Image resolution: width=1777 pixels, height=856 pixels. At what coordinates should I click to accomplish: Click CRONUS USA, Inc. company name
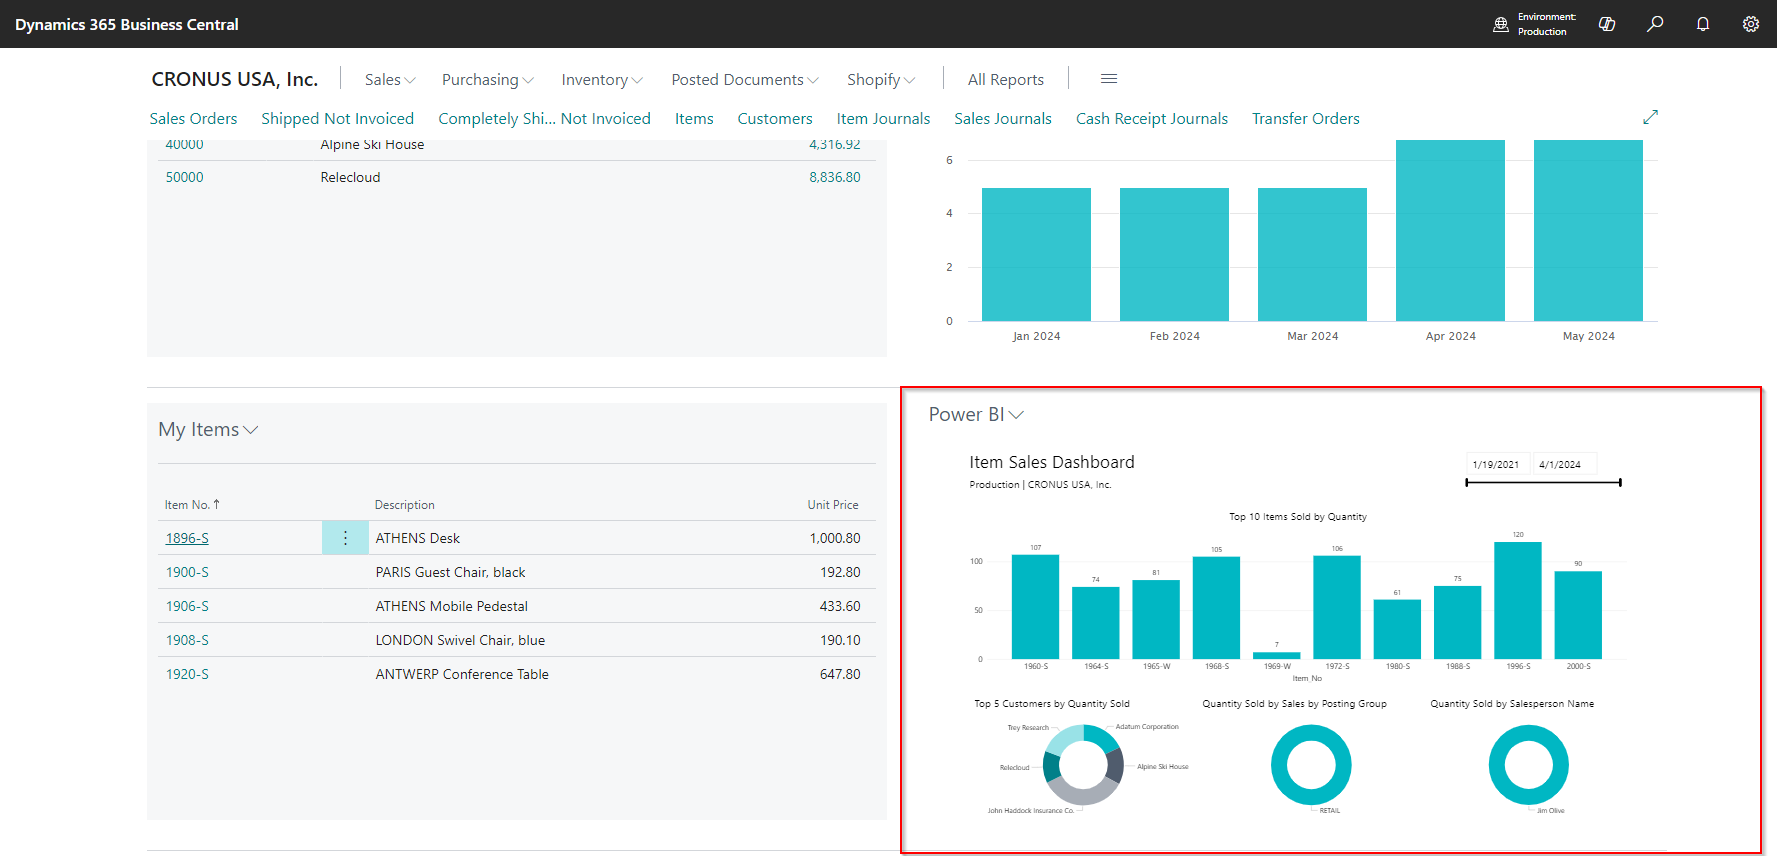(x=235, y=79)
